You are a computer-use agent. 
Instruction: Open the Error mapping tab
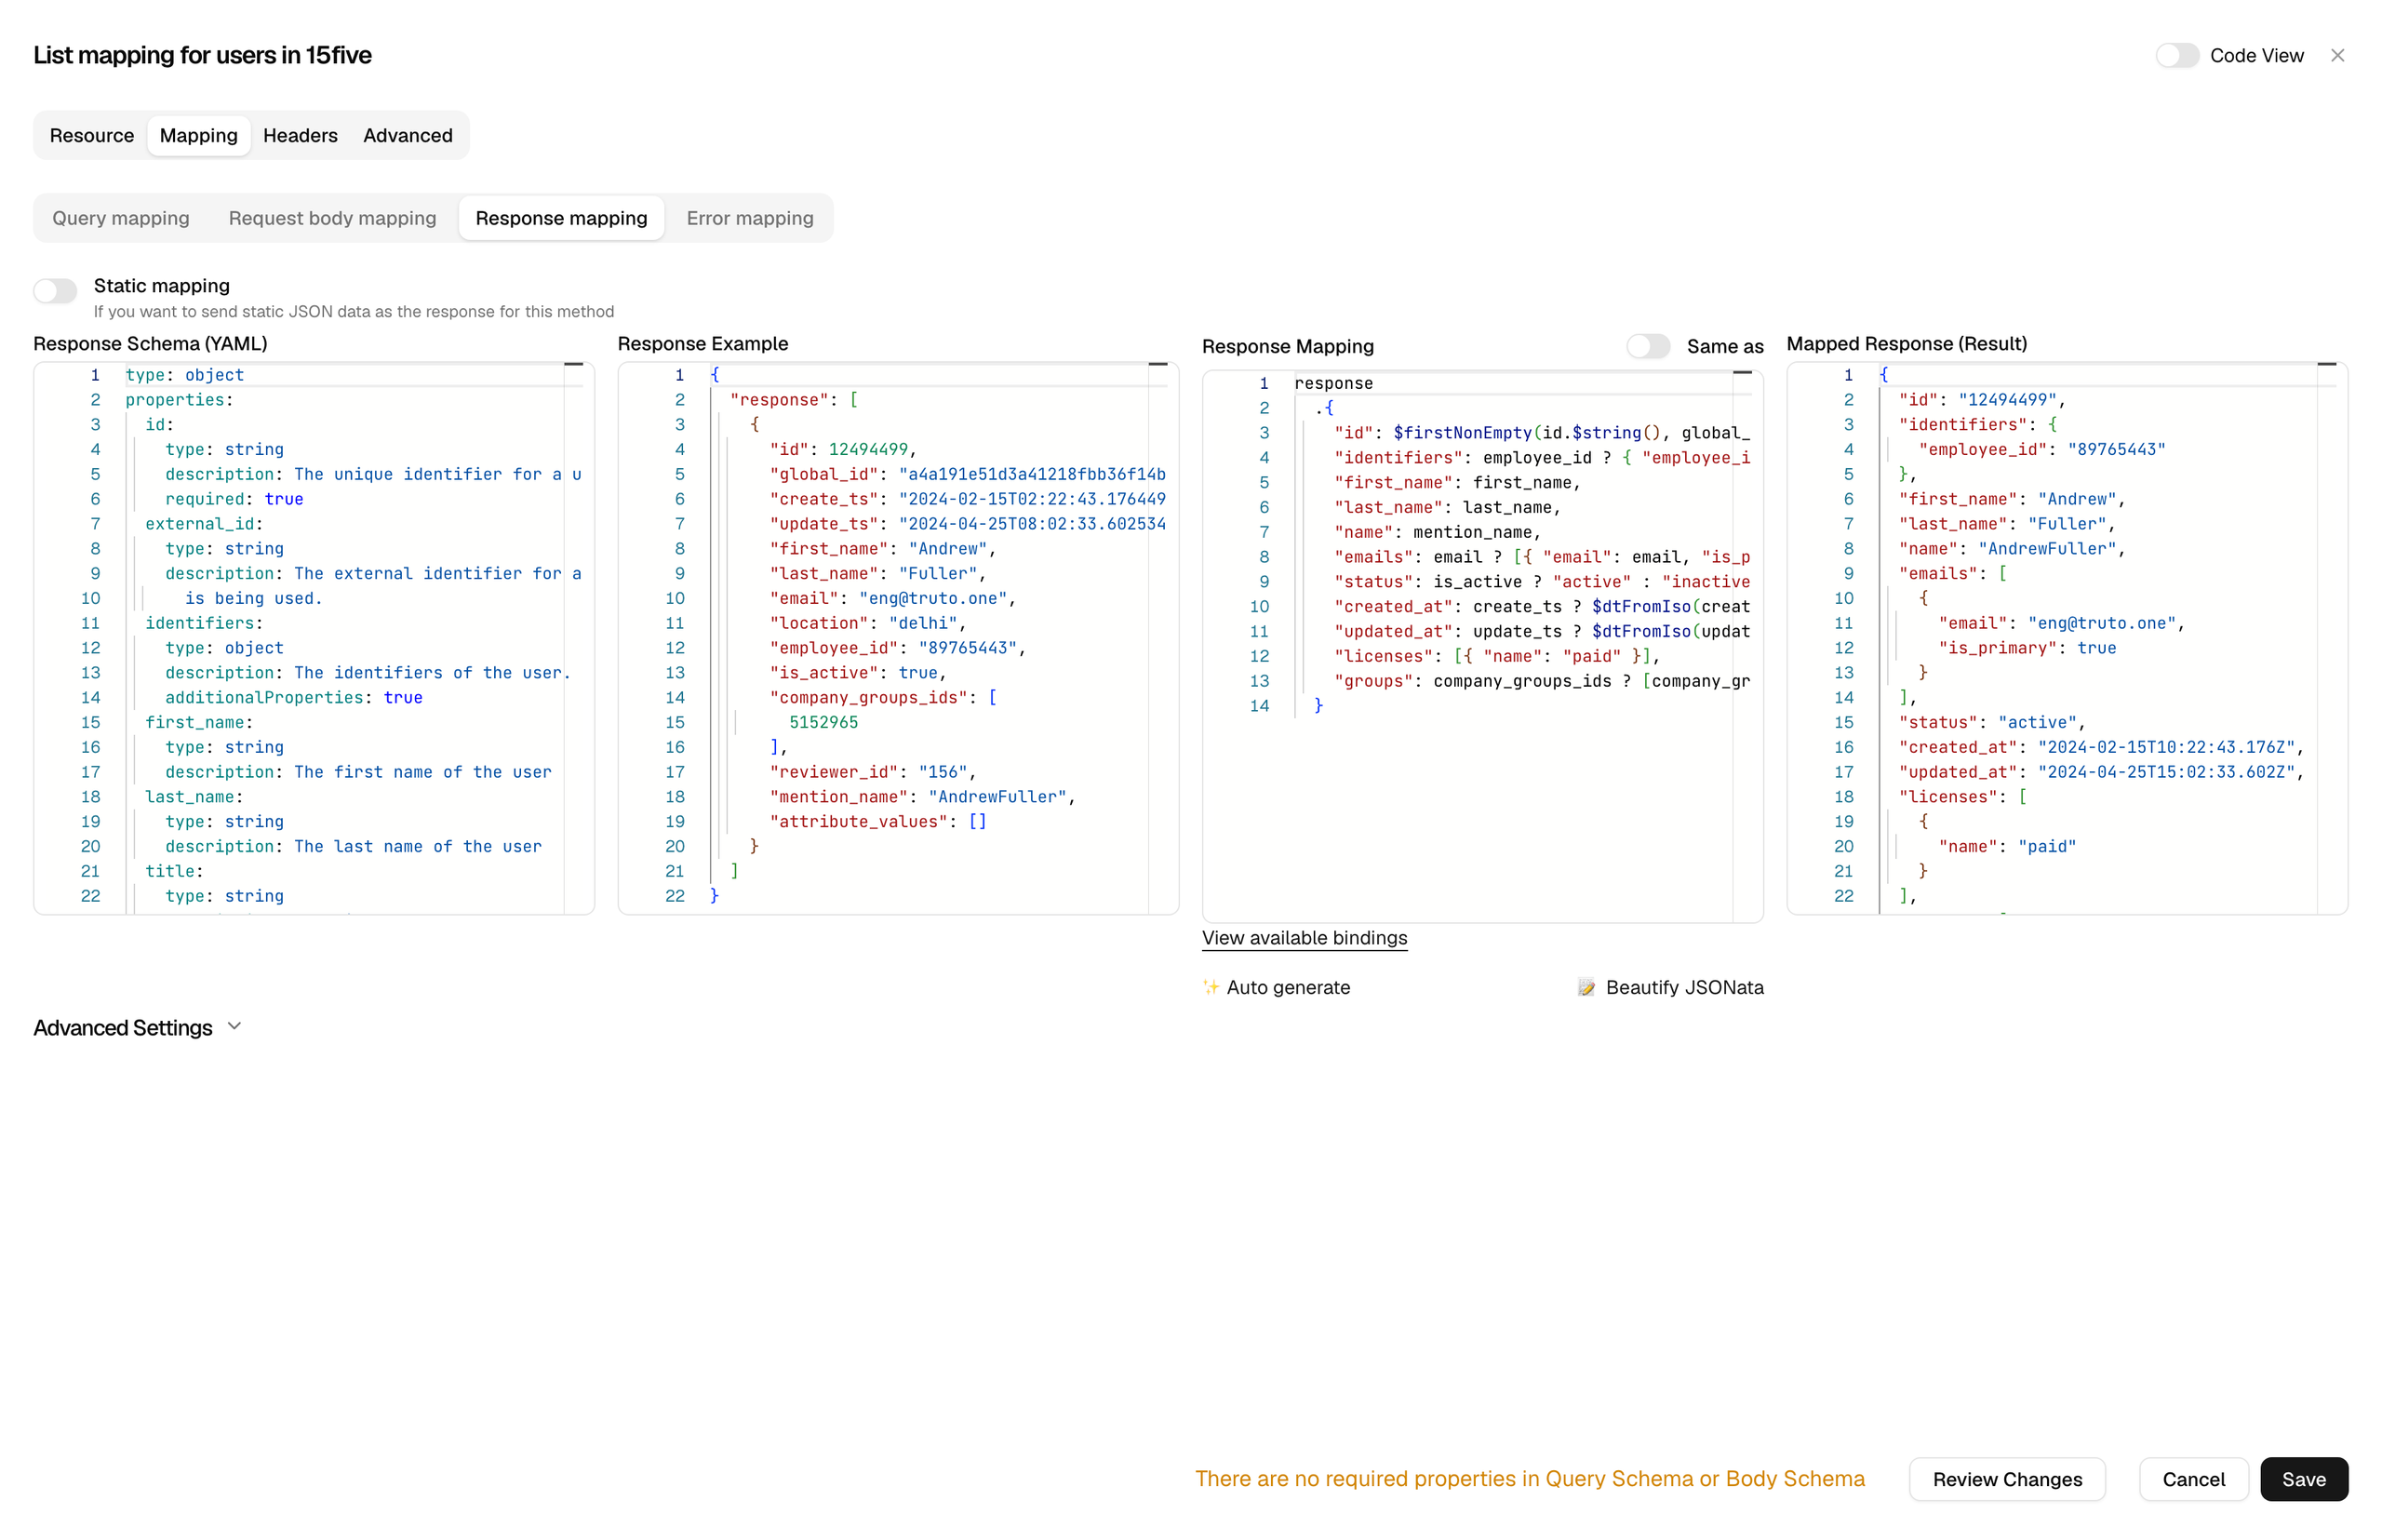click(750, 218)
